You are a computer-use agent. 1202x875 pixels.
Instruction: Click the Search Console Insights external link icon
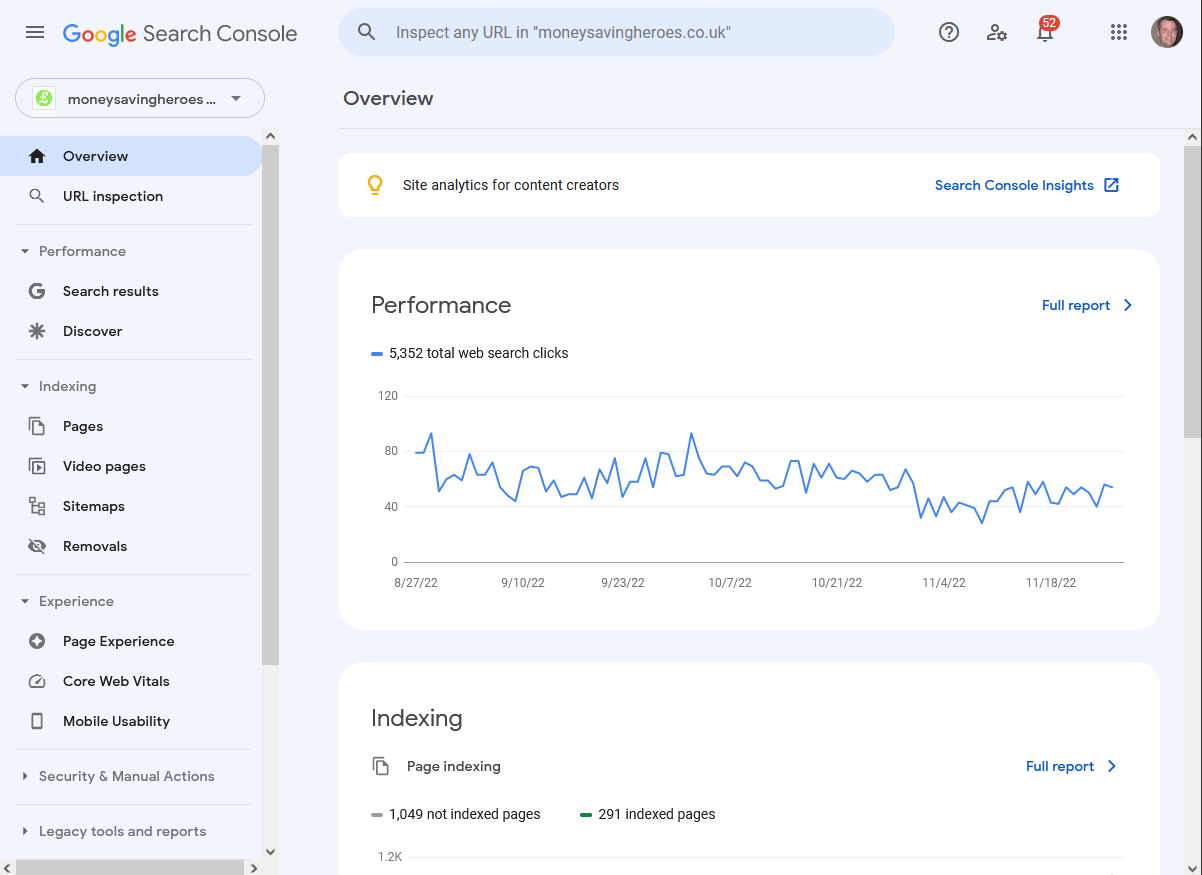click(1111, 185)
